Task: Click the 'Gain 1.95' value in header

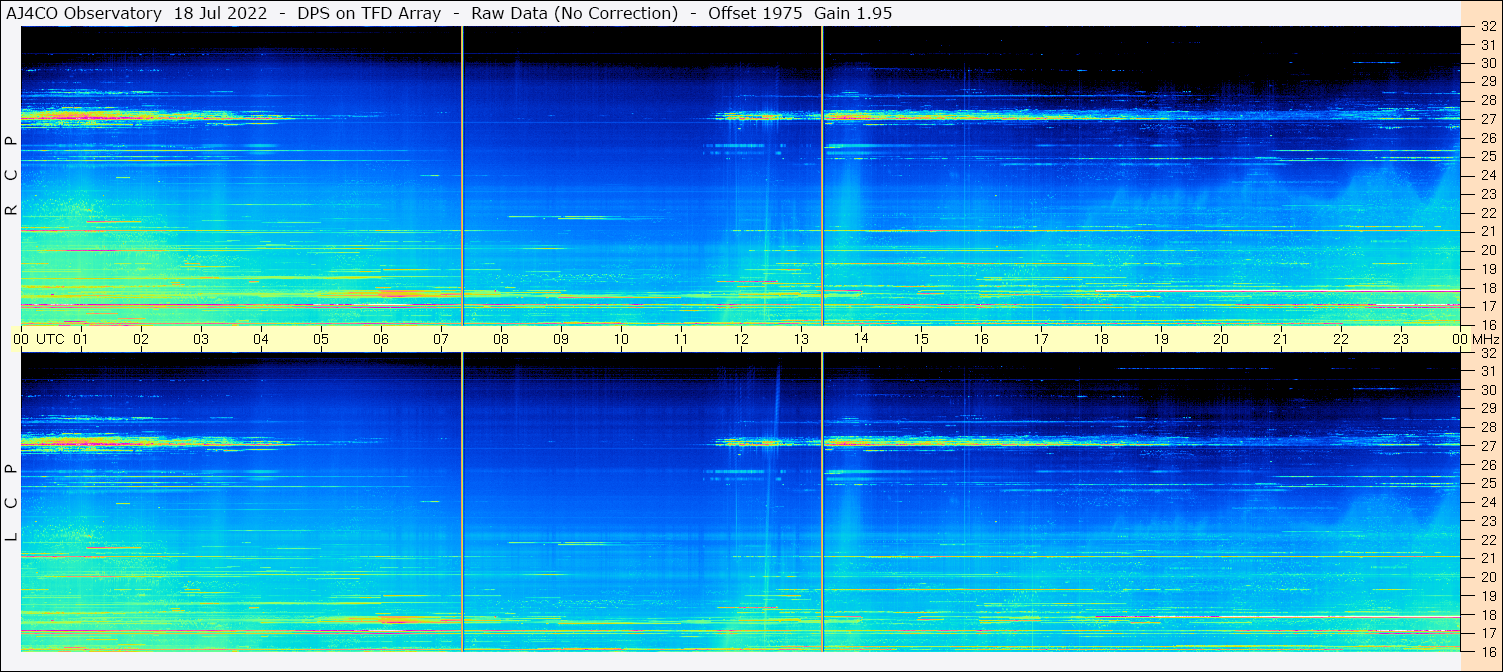Action: (853, 14)
